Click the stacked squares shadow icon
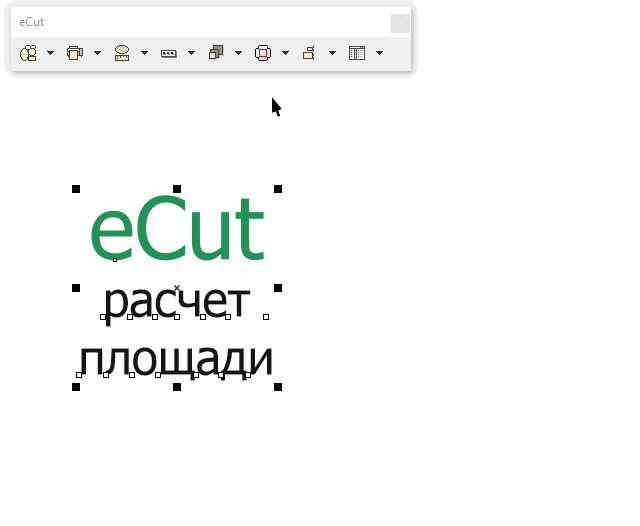The width and height of the screenshot is (640, 526). (216, 53)
